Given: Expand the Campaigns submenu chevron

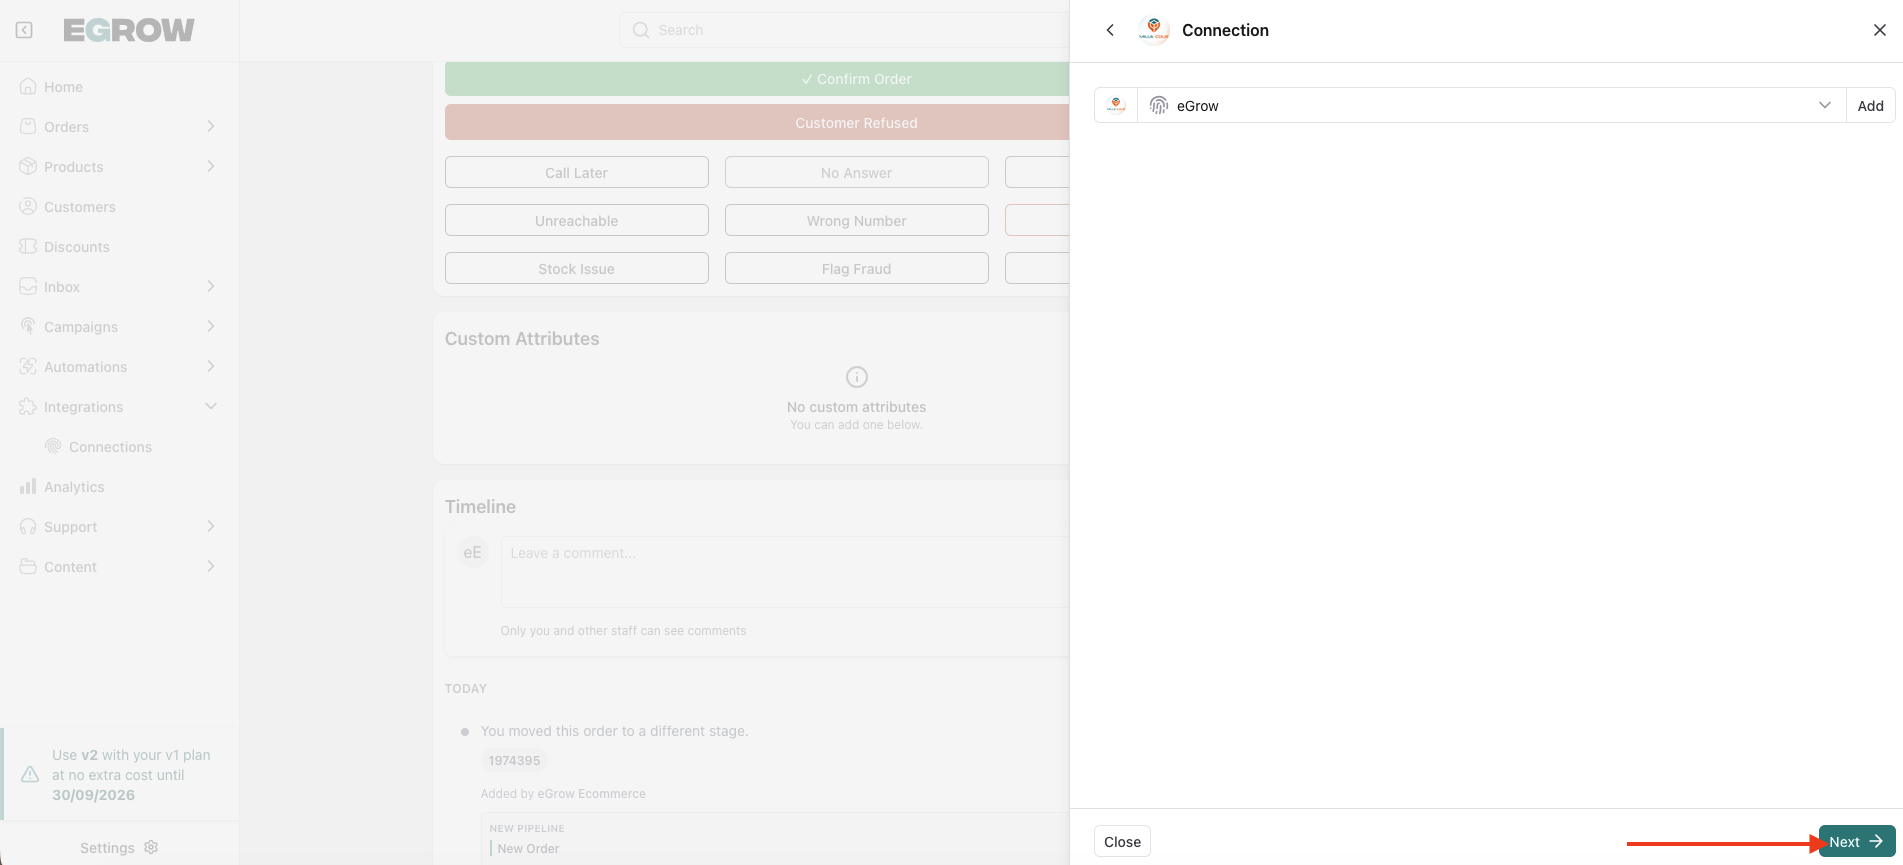Looking at the screenshot, I should click(211, 326).
